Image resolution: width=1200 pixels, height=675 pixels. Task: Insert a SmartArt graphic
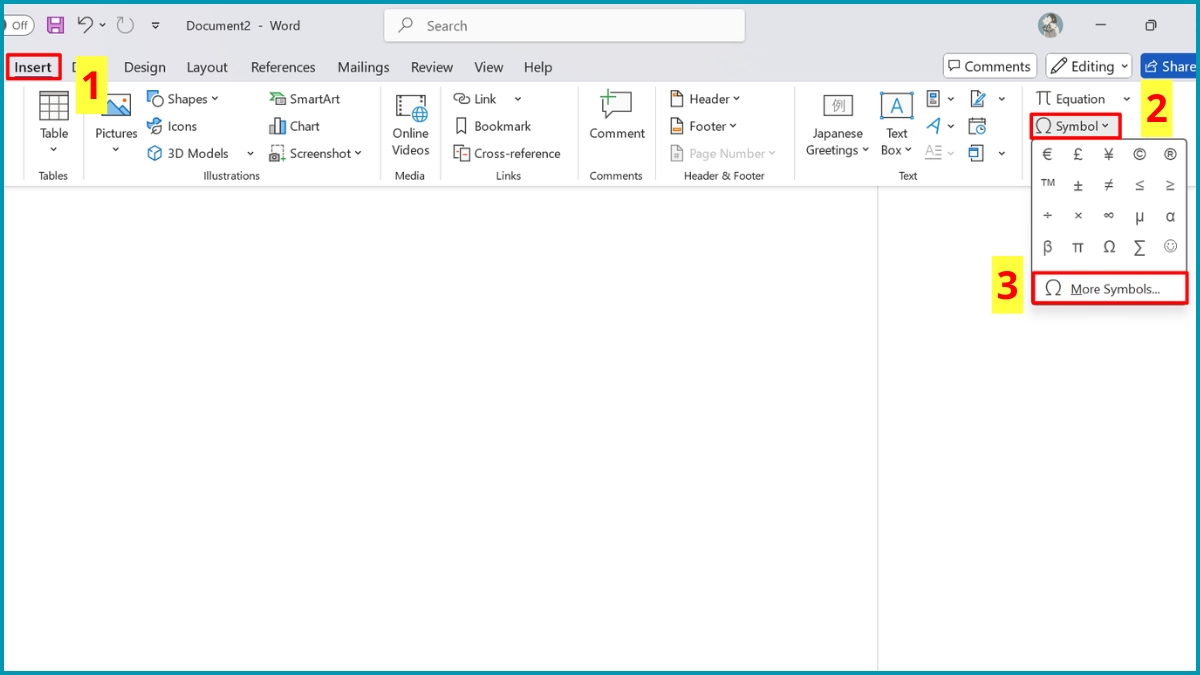click(304, 99)
